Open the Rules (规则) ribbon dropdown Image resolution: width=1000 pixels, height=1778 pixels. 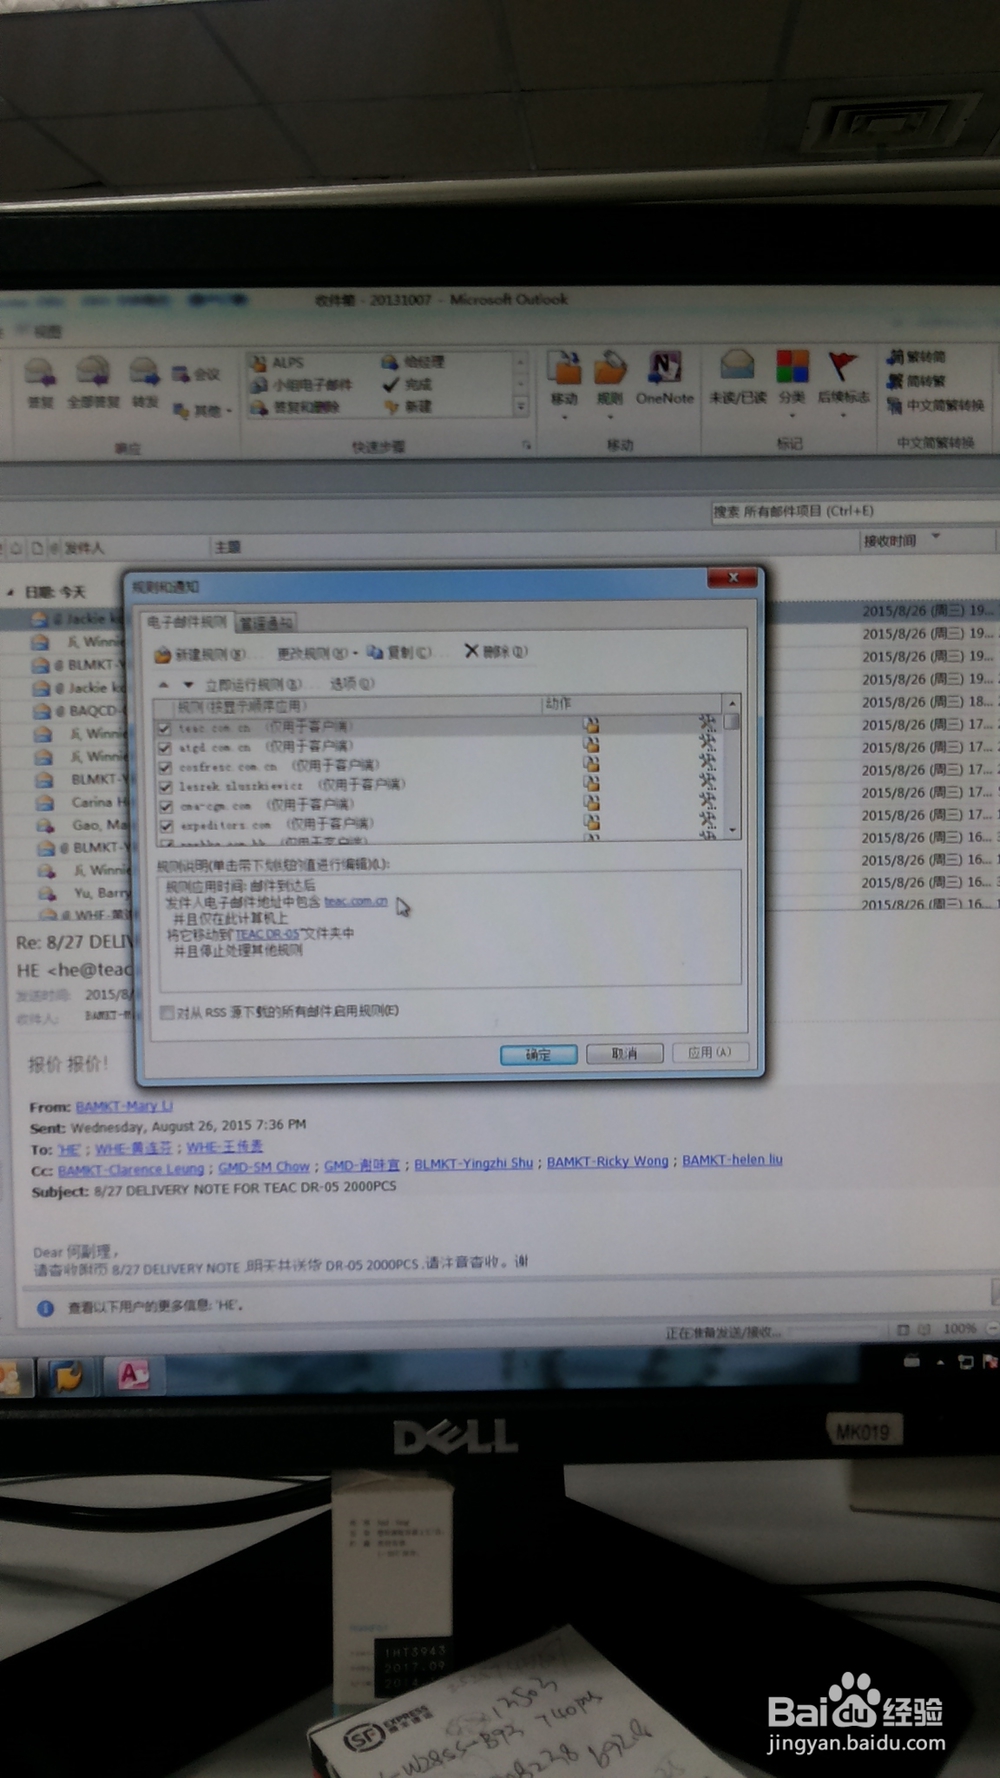pos(610,383)
